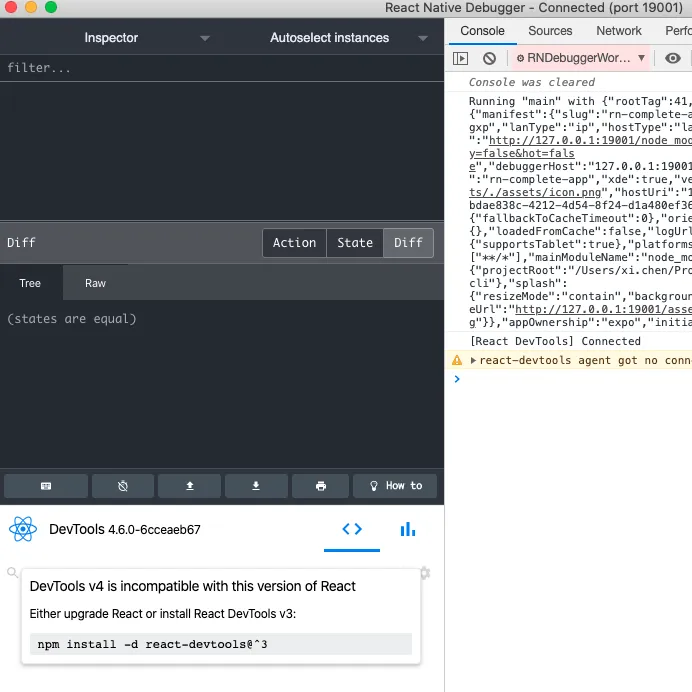The image size is (692, 692).
Task: Click the console prompt input line
Action: point(574,379)
